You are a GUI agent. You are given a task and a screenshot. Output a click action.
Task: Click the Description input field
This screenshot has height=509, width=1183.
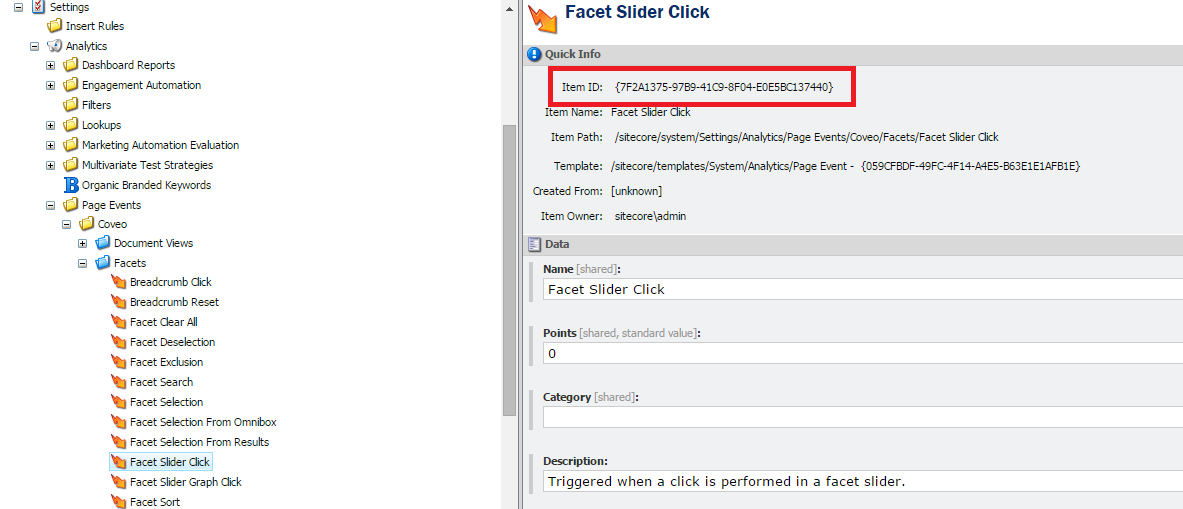pyautogui.click(x=862, y=481)
